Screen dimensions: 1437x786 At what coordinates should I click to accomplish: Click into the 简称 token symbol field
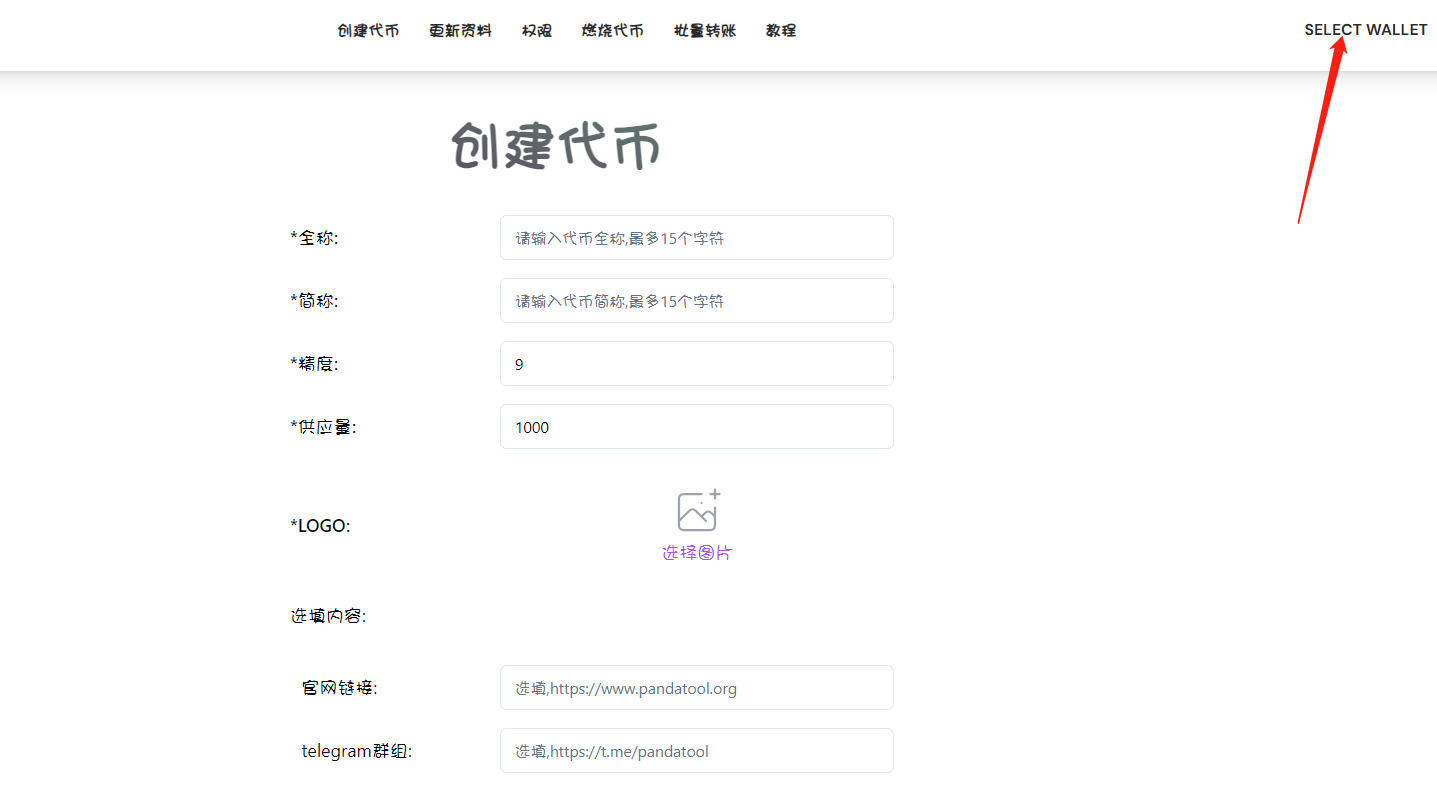(696, 301)
